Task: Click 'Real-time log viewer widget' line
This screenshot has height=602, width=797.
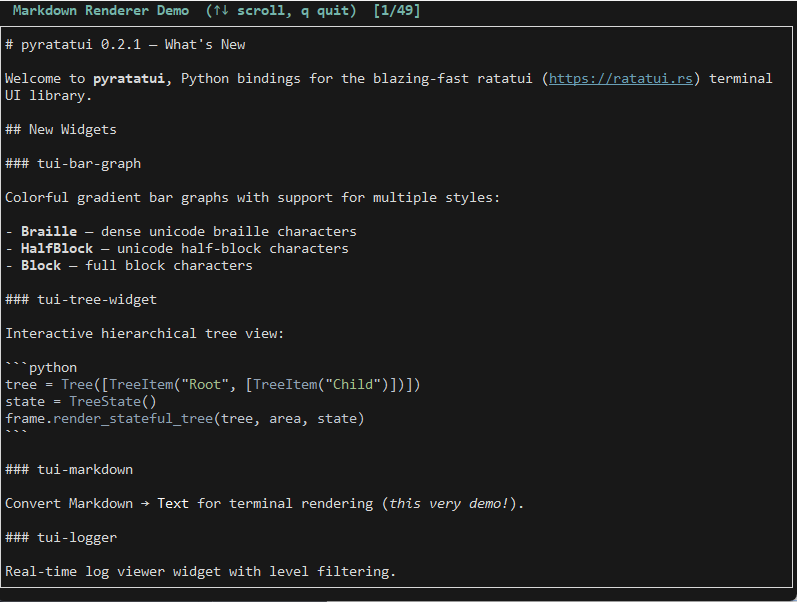Action: (x=200, y=572)
